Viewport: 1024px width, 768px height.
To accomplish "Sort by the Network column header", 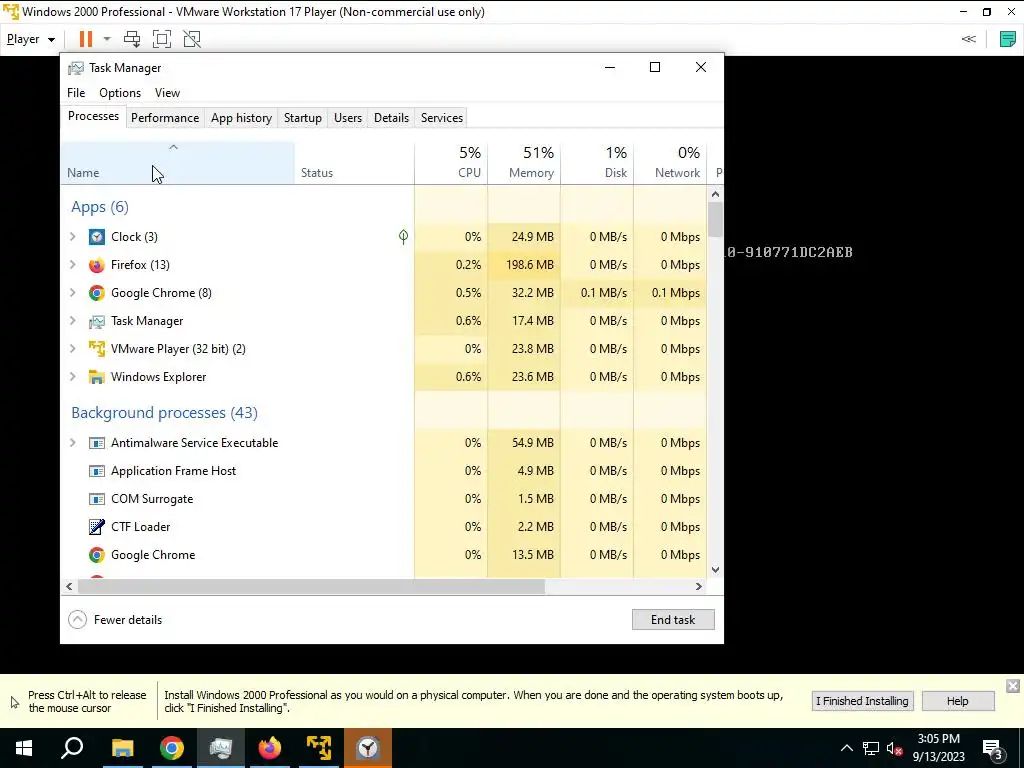I will click(670, 163).
